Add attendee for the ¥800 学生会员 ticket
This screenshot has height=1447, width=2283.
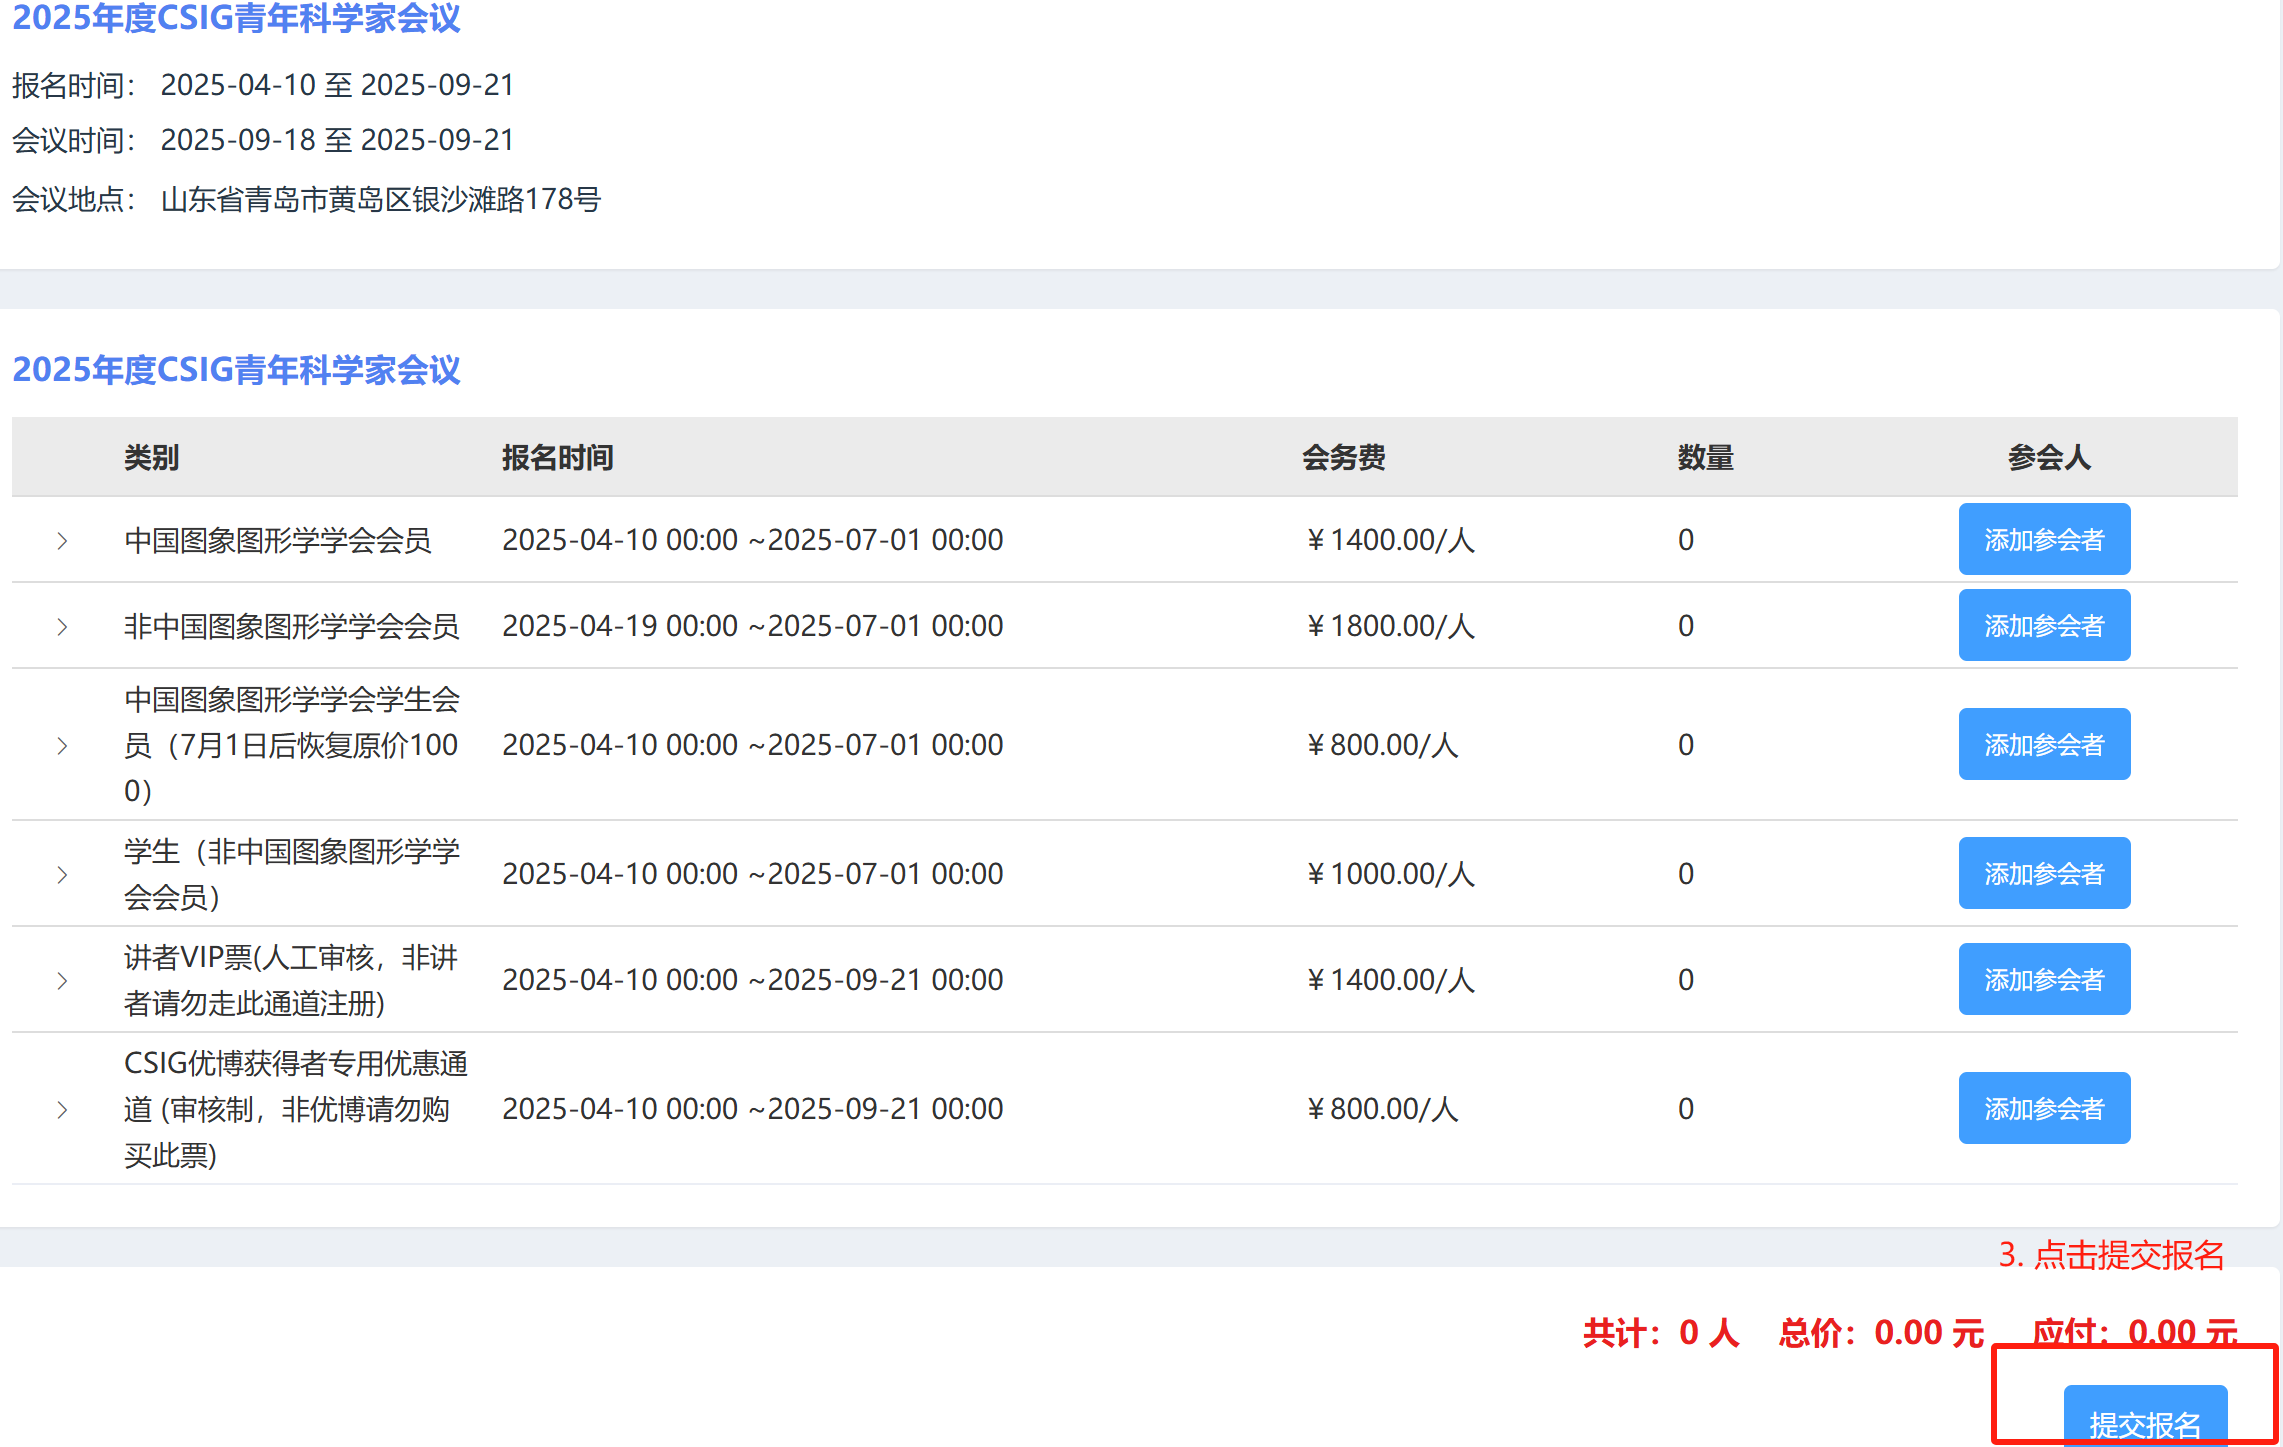click(2043, 745)
